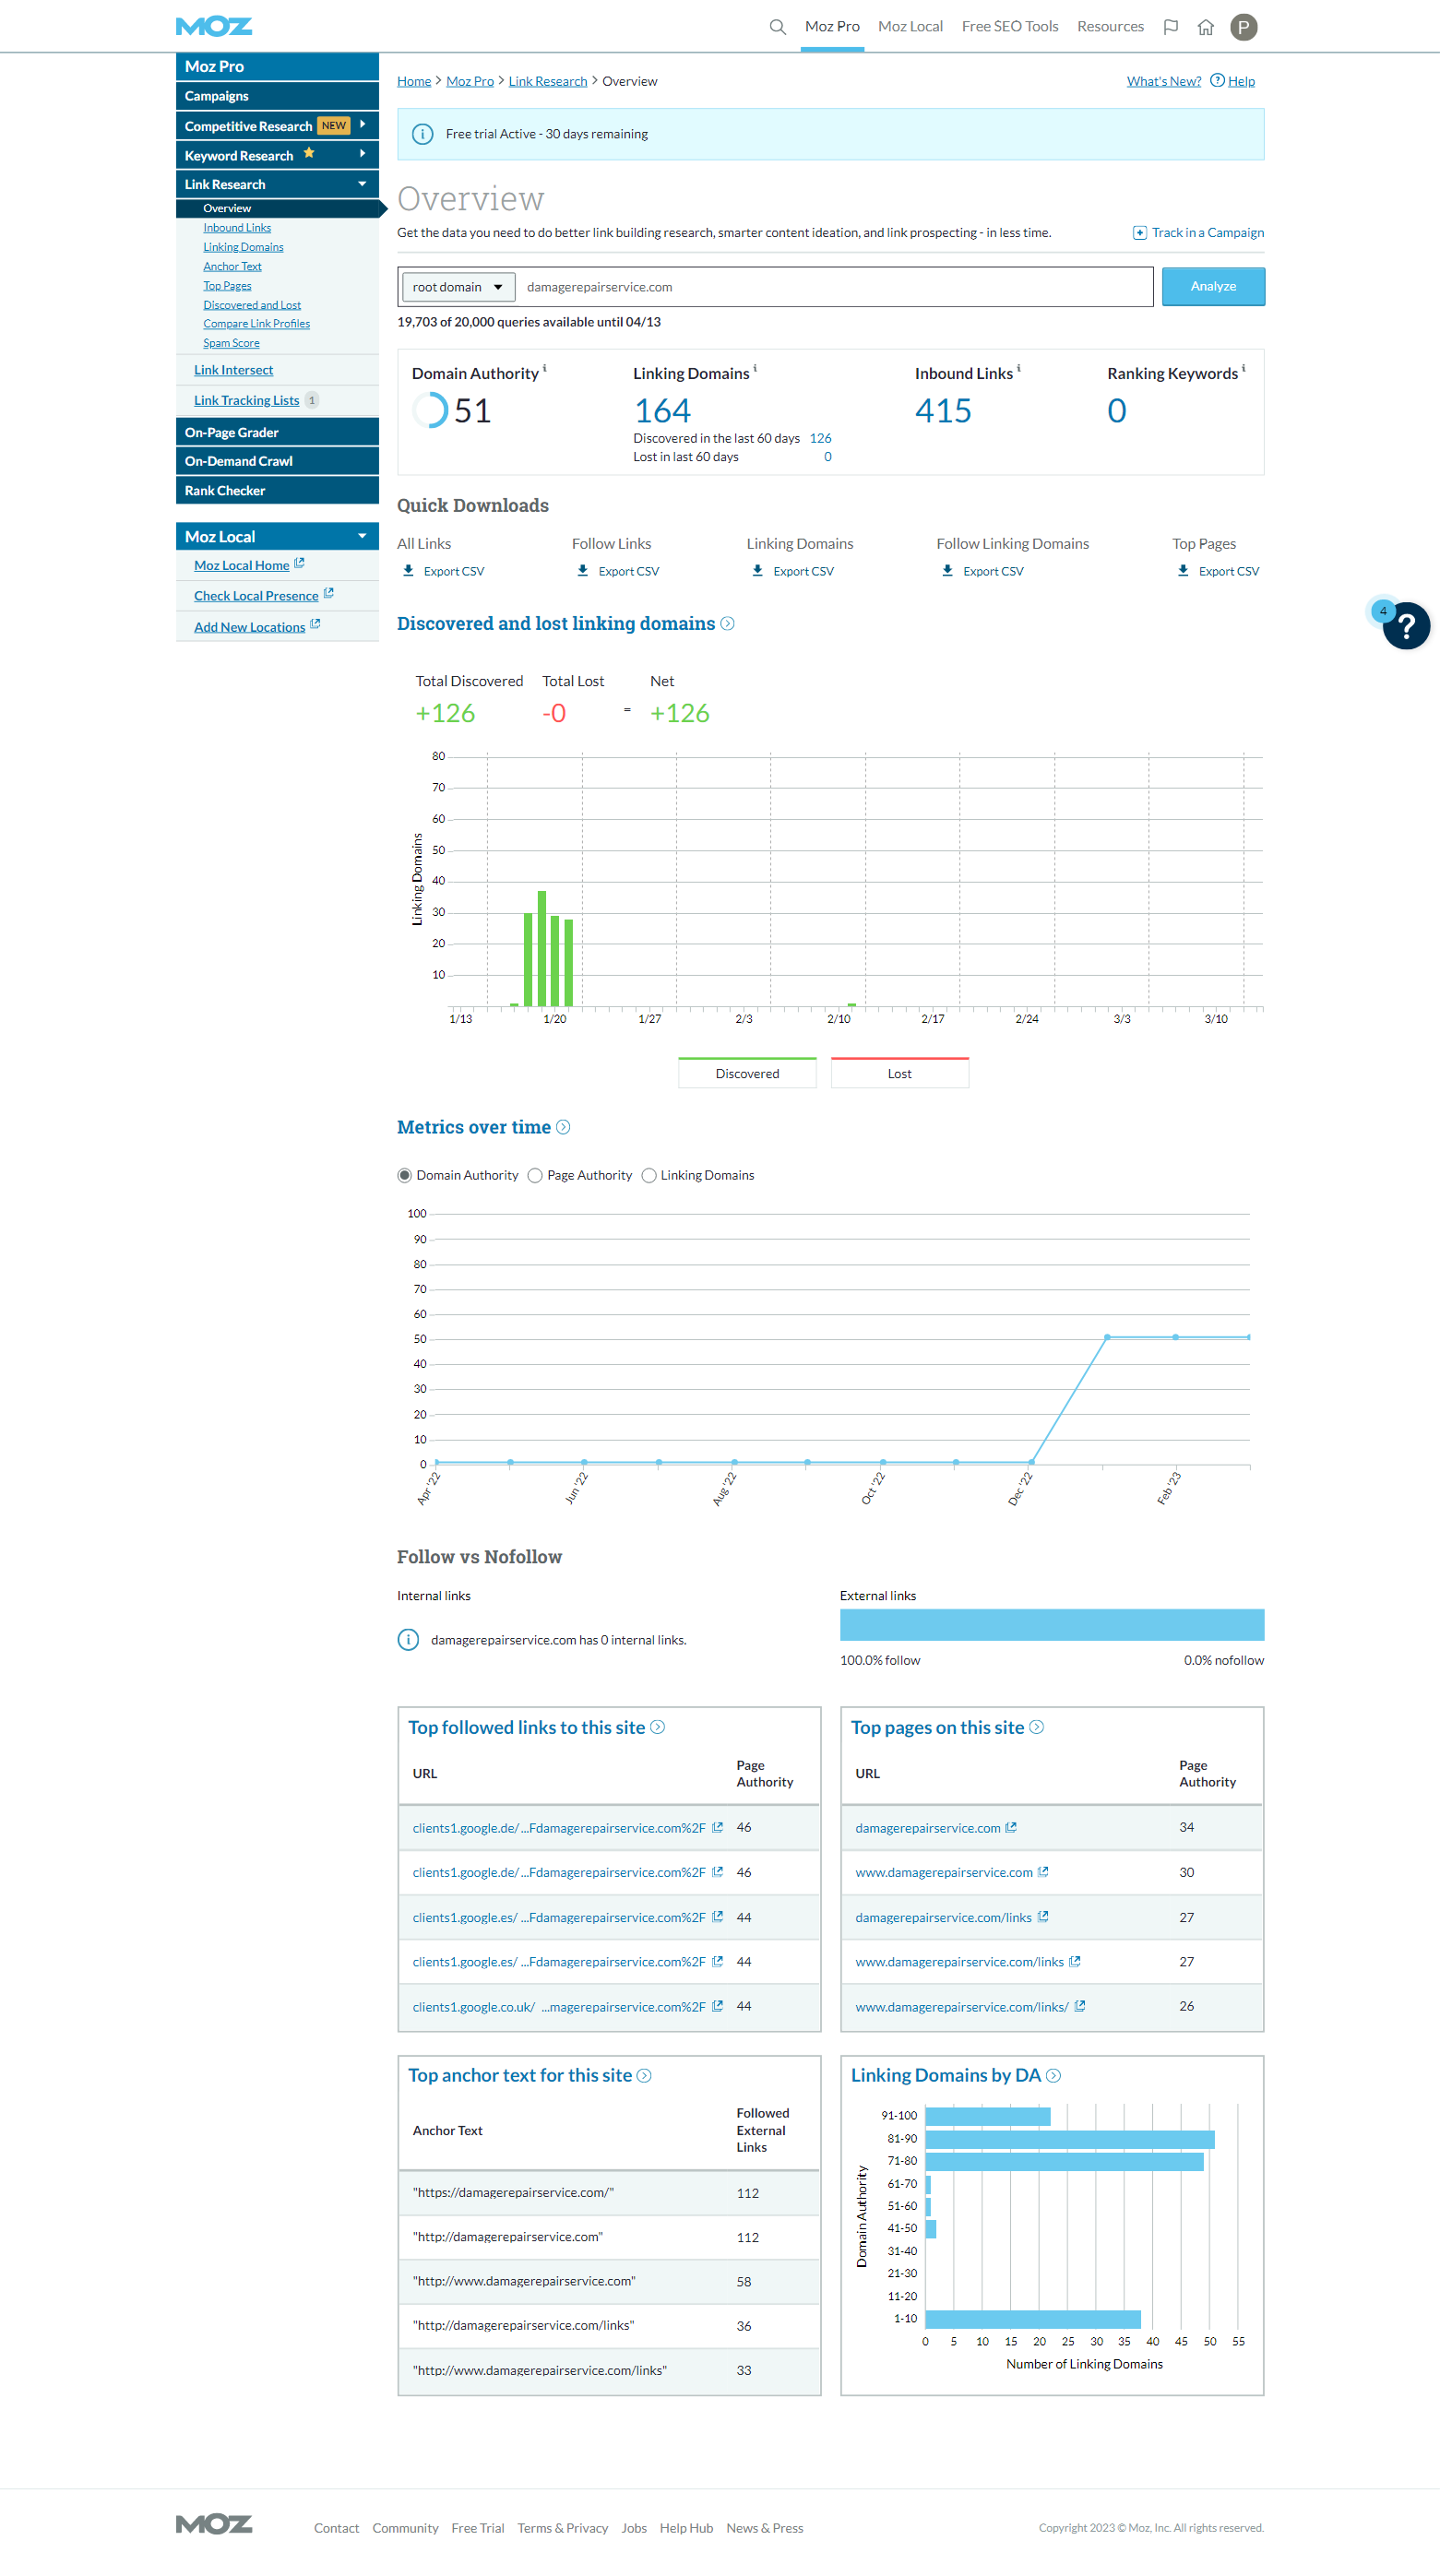
Task: Open Rank Checker in sidebar
Action: [x=277, y=491]
